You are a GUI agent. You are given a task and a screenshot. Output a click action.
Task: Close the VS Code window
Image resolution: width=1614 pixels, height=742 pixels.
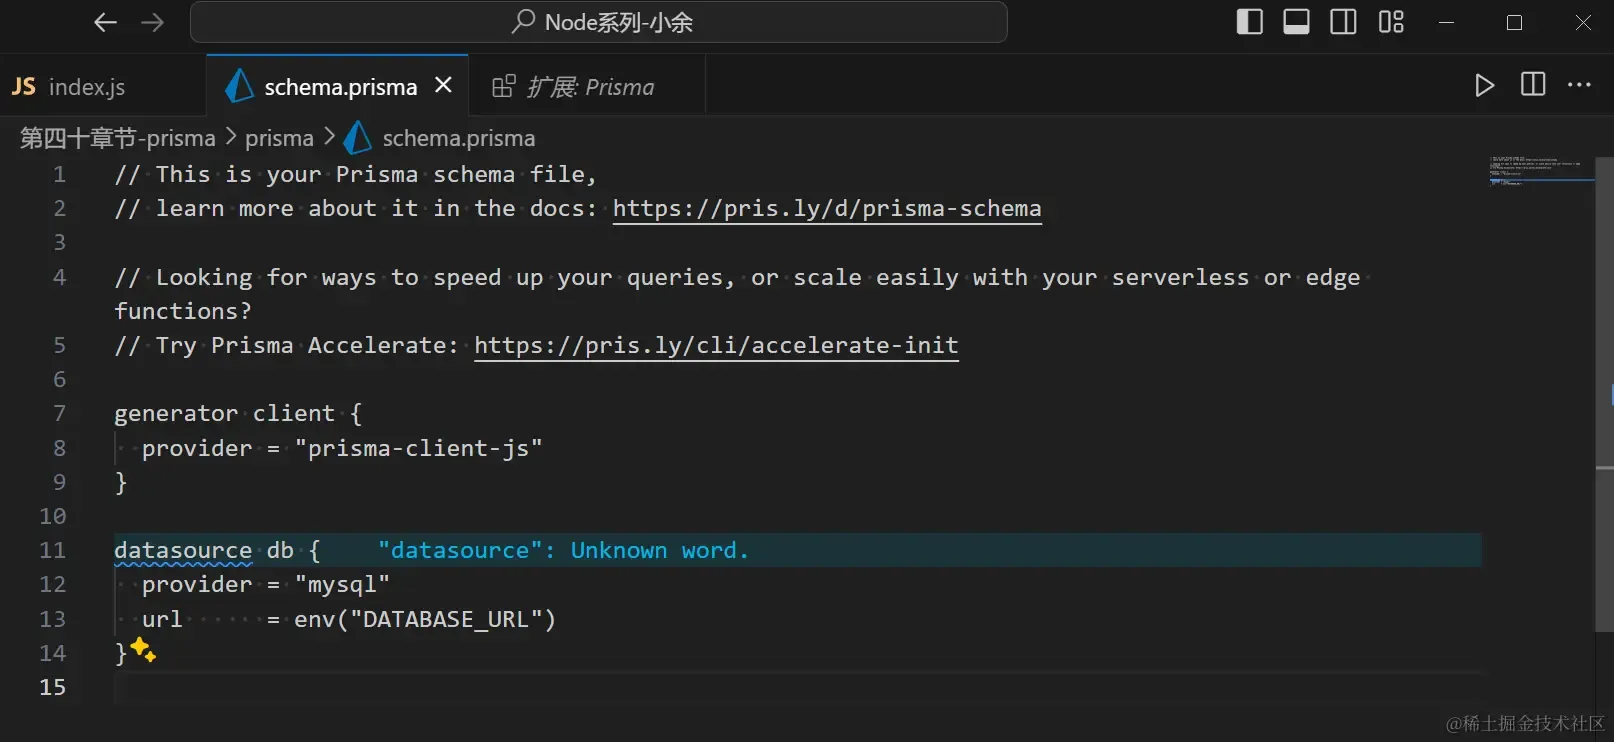pos(1583,22)
